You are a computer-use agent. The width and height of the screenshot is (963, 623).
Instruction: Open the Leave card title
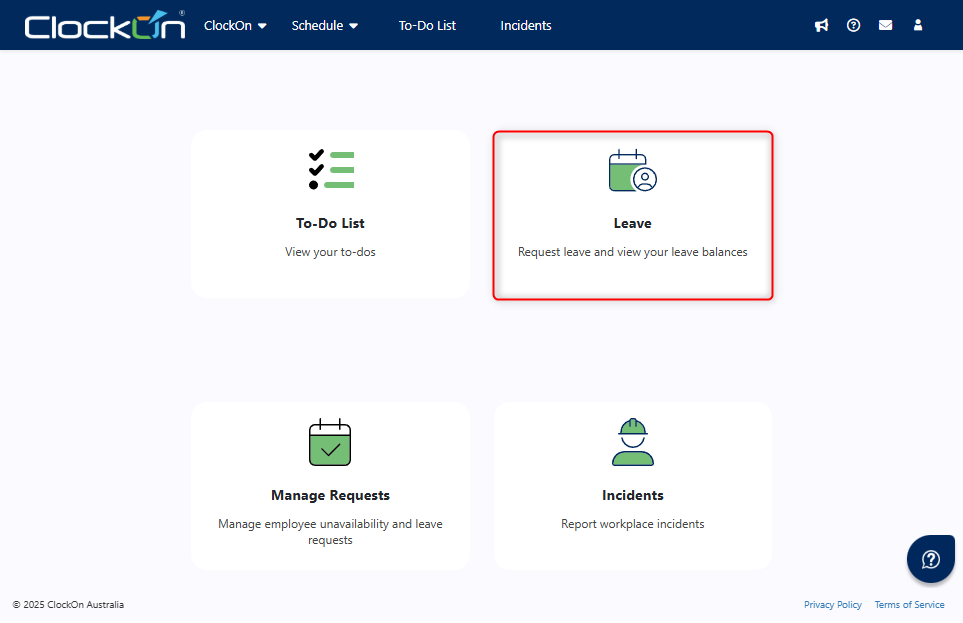633,223
